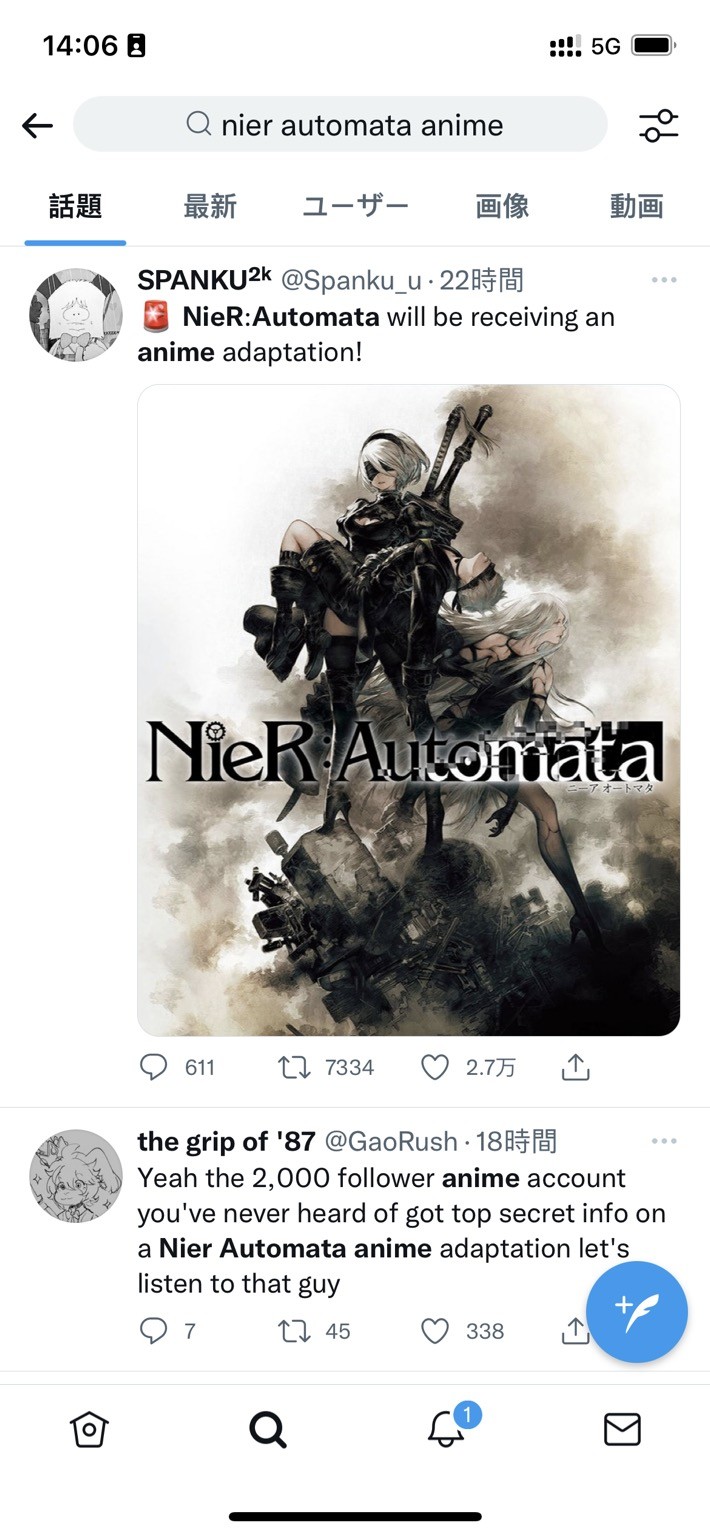710x1536 pixels.
Task: Like SPANKU's NieR:Automata tweet
Action: point(435,1068)
